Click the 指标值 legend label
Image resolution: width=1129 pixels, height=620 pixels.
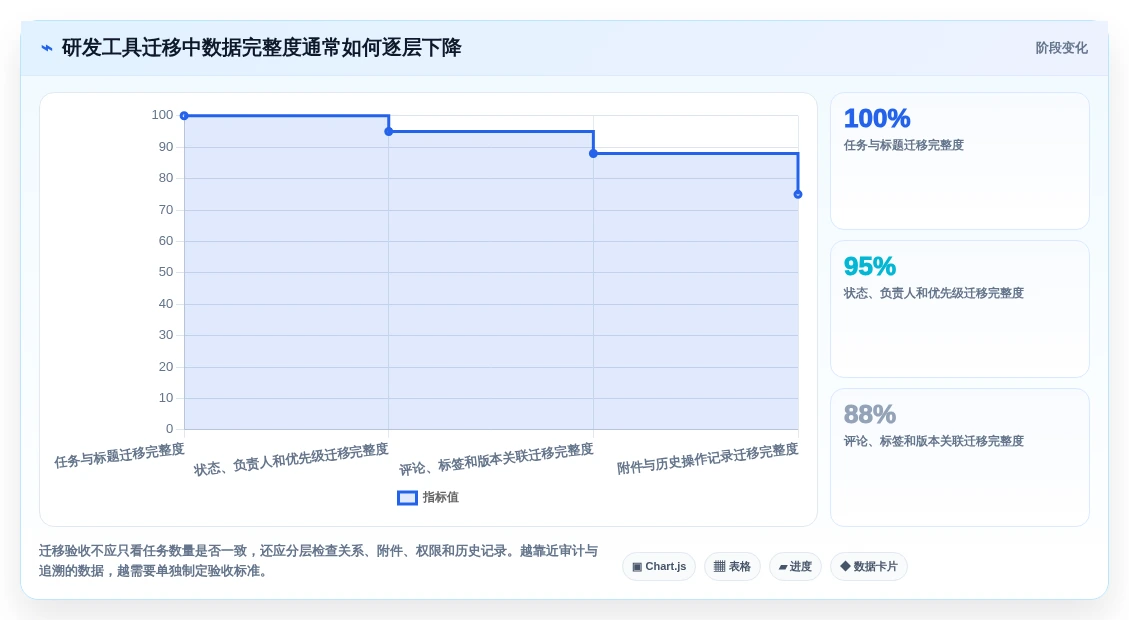coord(441,498)
